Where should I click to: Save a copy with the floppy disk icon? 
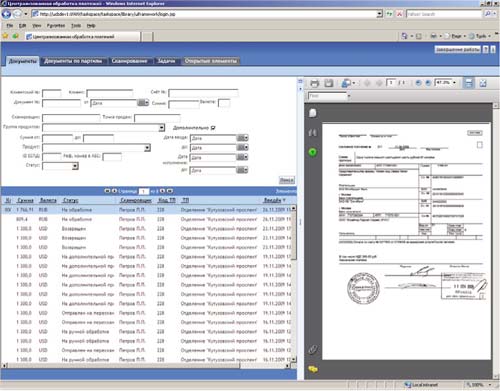point(329,83)
